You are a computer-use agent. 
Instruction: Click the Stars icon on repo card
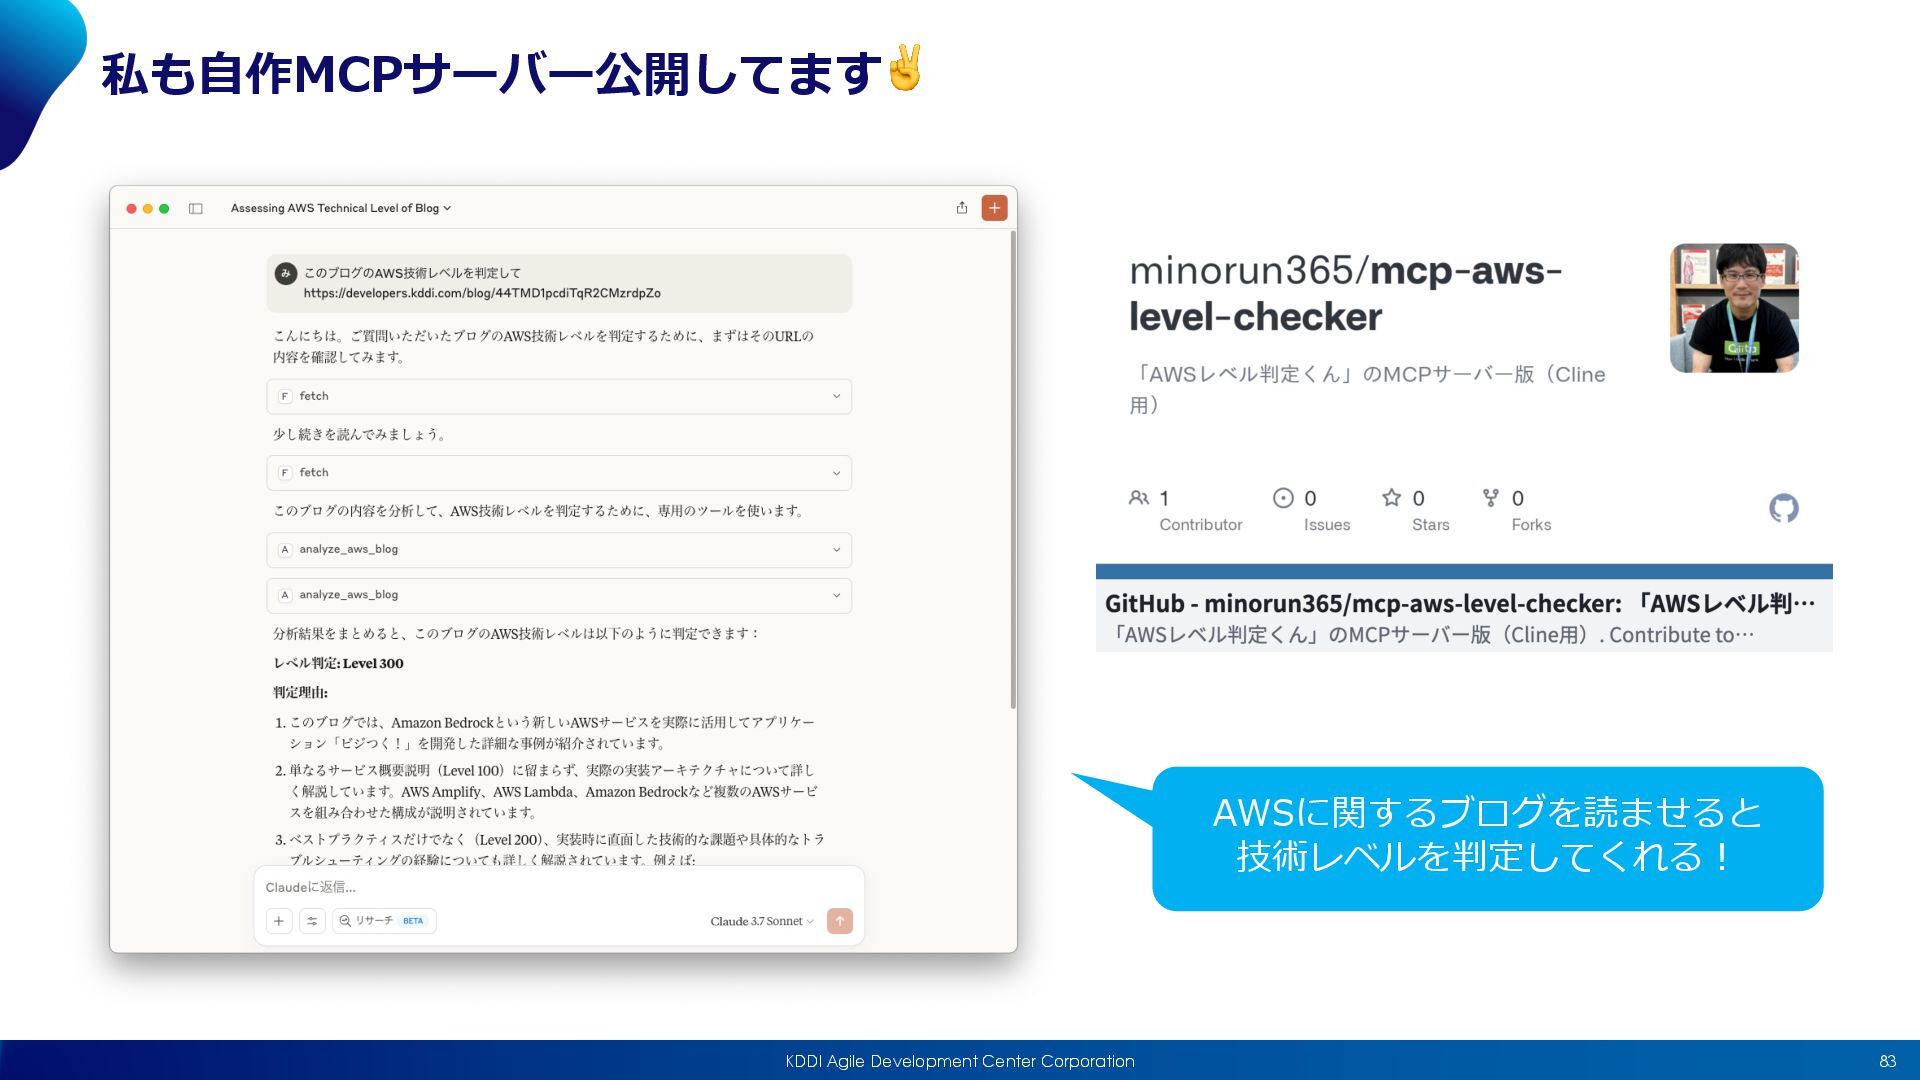1391,498
